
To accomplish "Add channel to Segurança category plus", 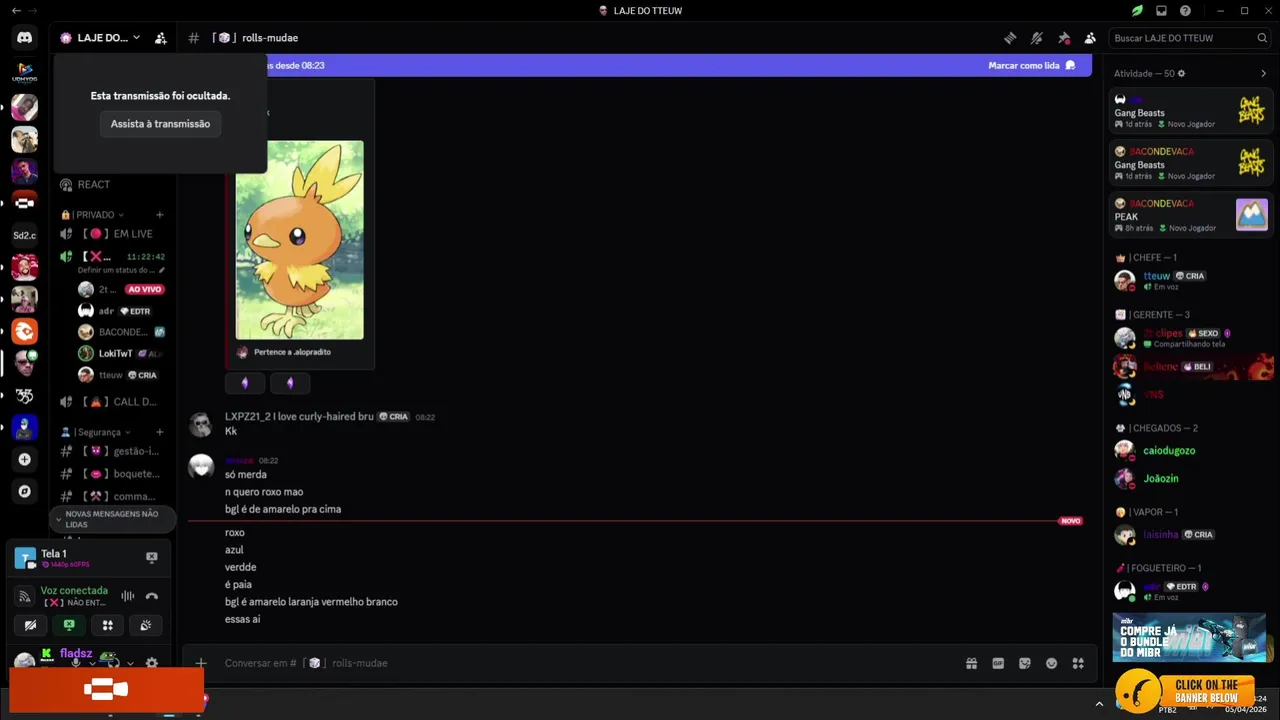I will (159, 432).
